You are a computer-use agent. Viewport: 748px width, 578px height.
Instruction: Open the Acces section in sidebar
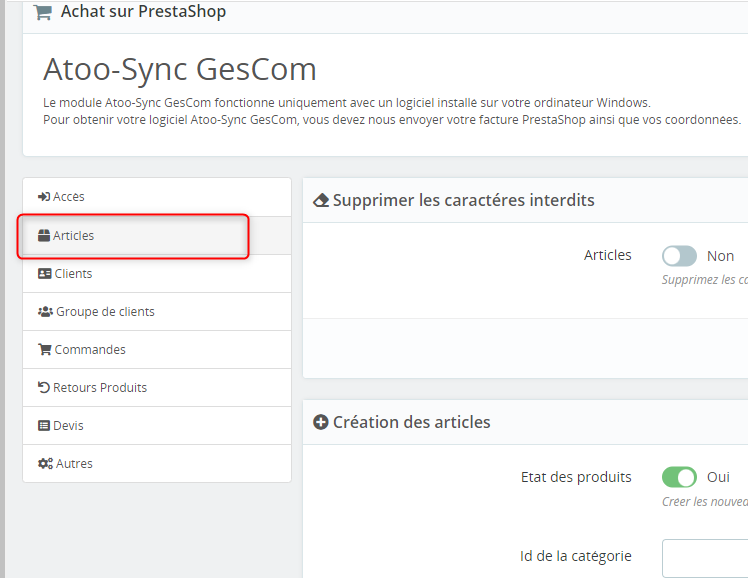(x=157, y=197)
